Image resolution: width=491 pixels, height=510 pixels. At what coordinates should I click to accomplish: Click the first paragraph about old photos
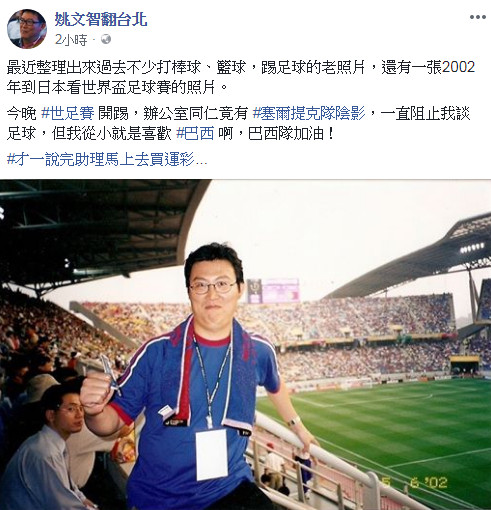click(241, 77)
